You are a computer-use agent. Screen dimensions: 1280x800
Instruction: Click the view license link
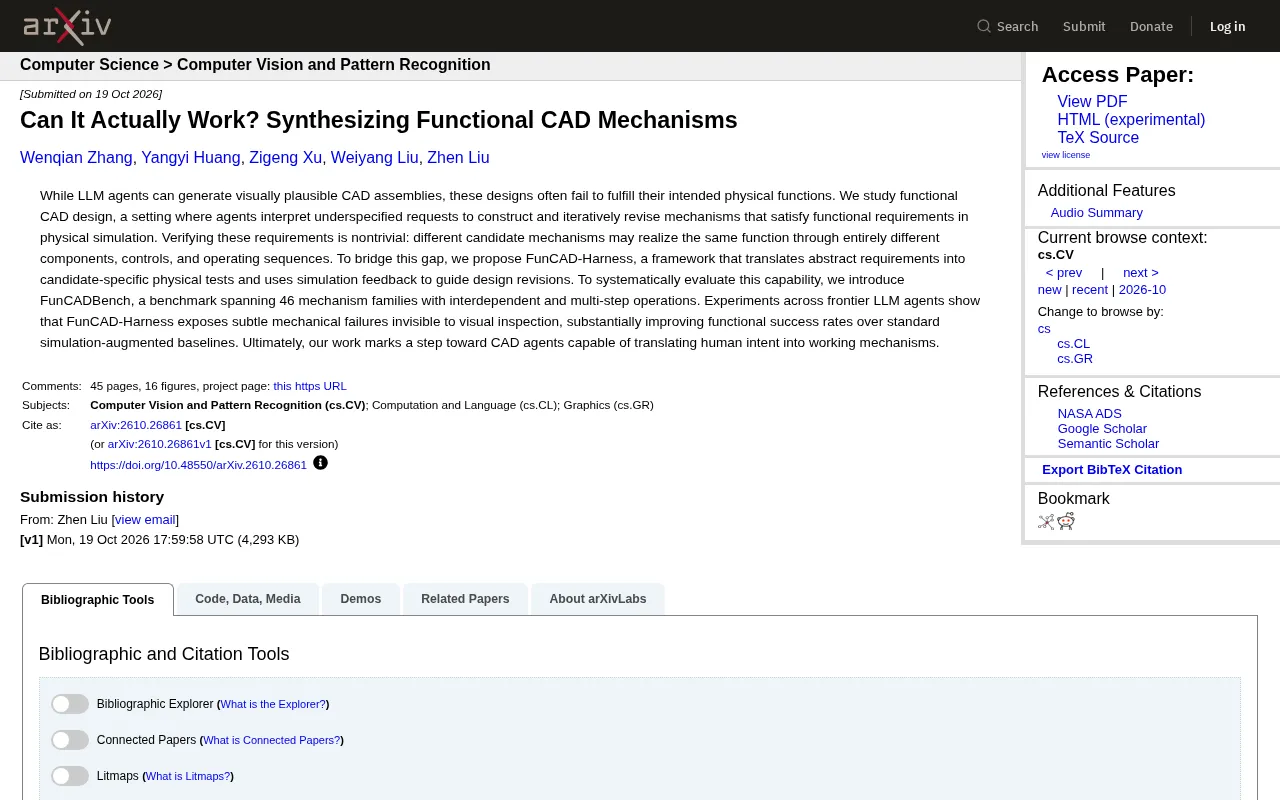pos(1066,155)
